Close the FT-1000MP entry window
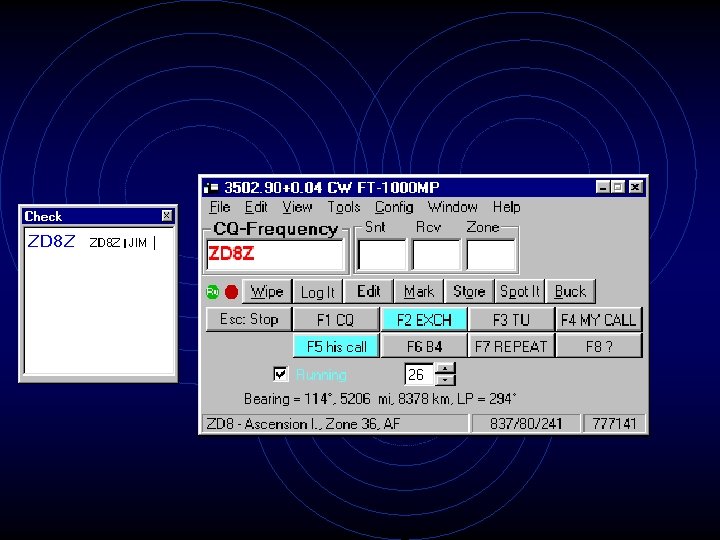This screenshot has height=540, width=720. point(635,187)
